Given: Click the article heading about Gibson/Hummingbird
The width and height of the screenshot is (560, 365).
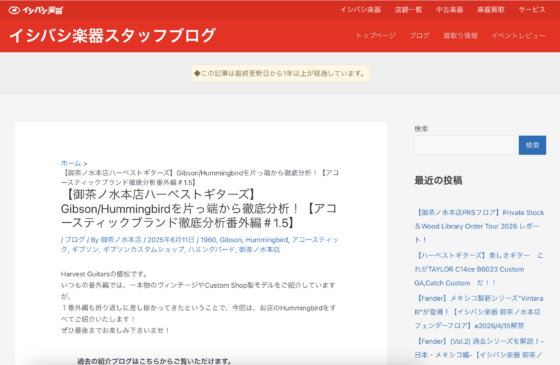Looking at the screenshot, I should click(199, 209).
